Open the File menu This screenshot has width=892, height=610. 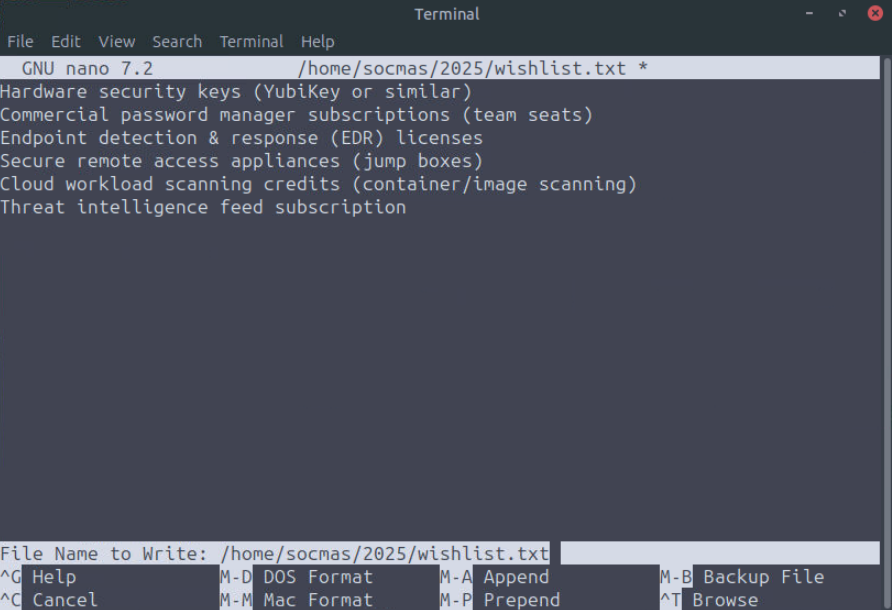pos(20,41)
